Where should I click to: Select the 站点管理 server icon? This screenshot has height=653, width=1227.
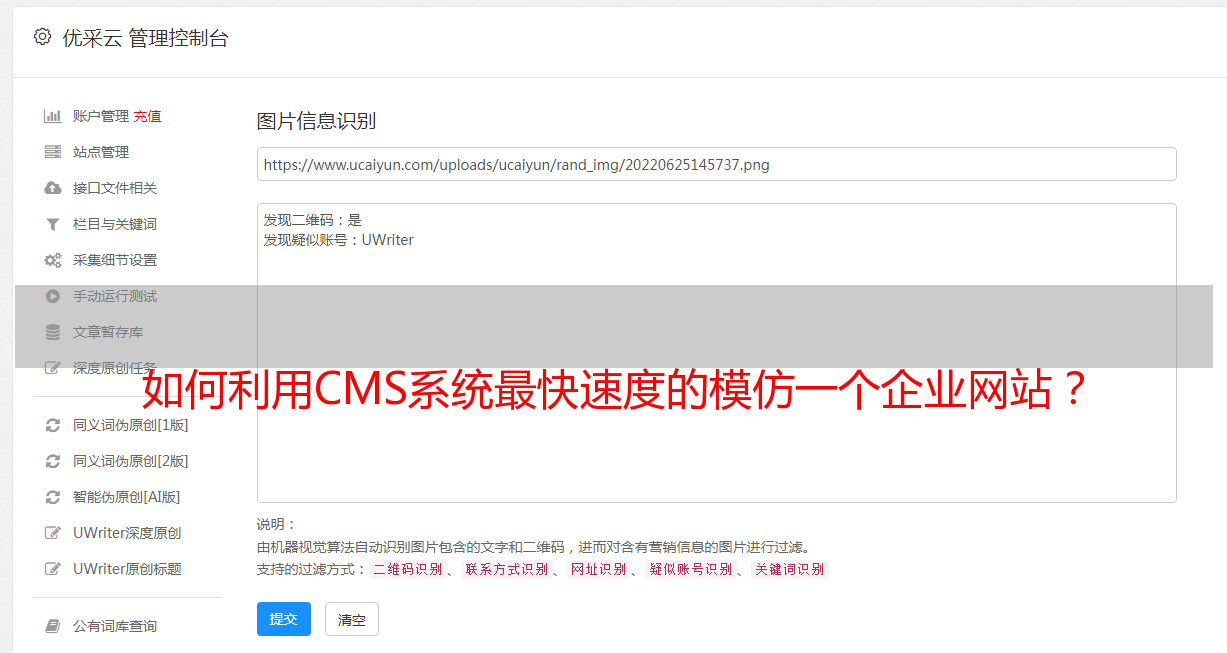[53, 152]
